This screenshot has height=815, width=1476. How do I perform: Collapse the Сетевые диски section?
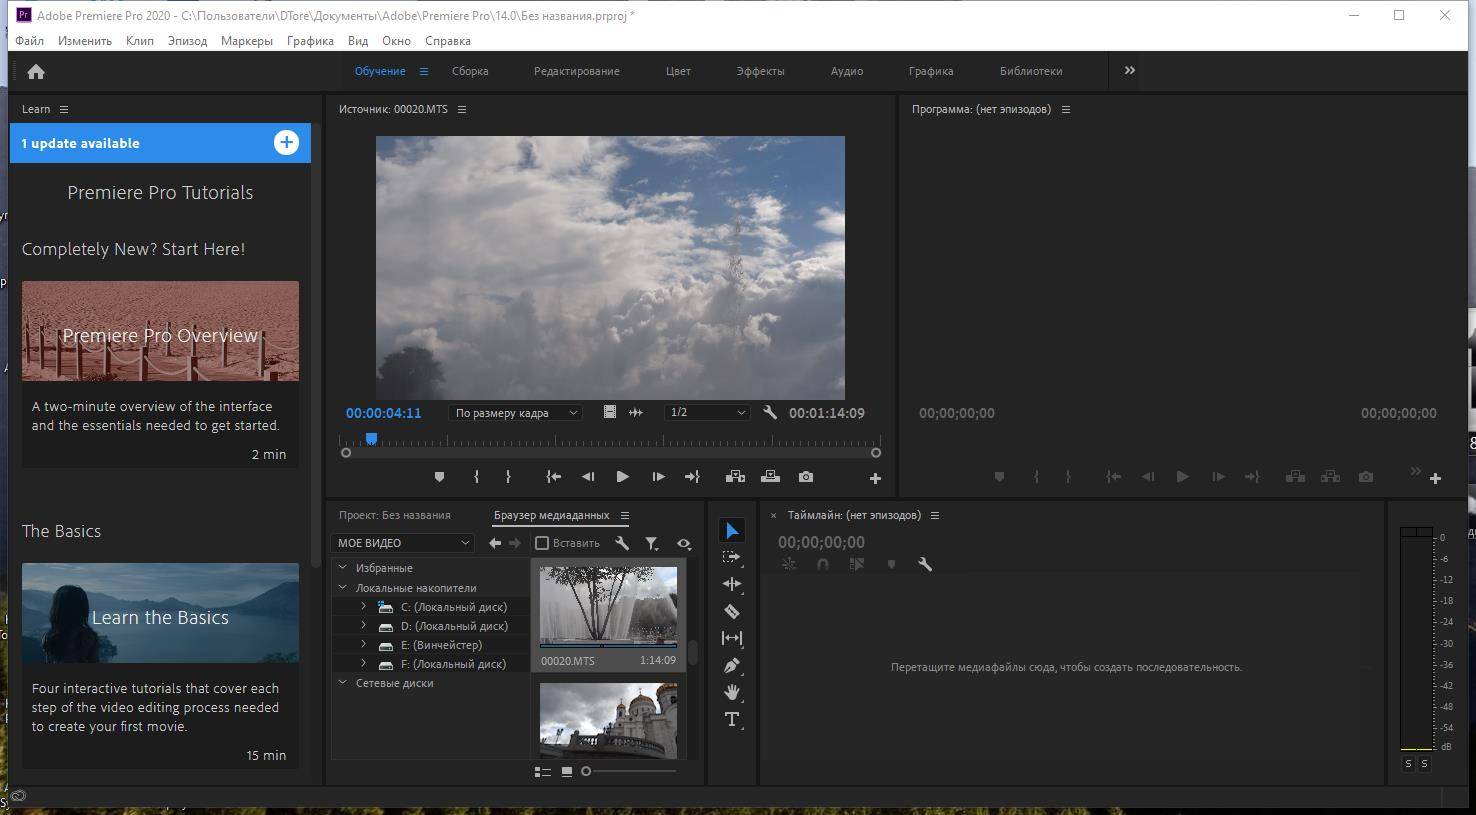[343, 683]
